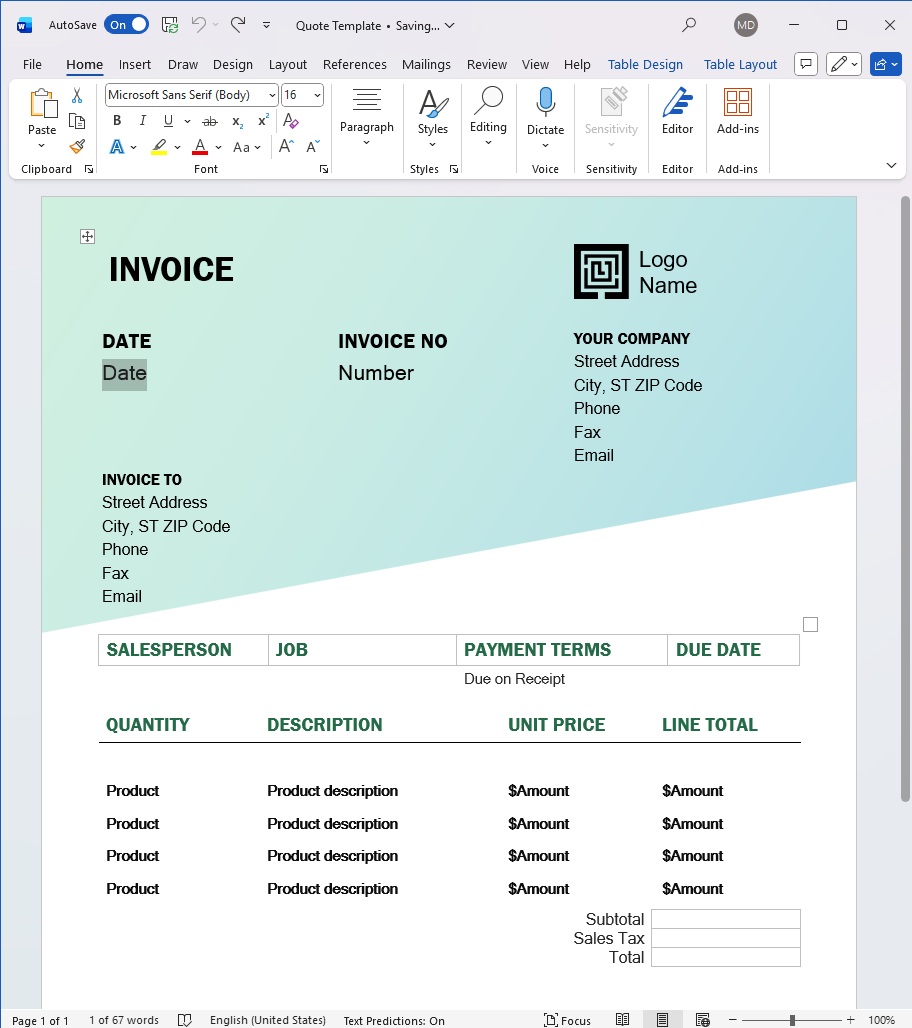
Task: Toggle bold formatting
Action: pos(117,119)
